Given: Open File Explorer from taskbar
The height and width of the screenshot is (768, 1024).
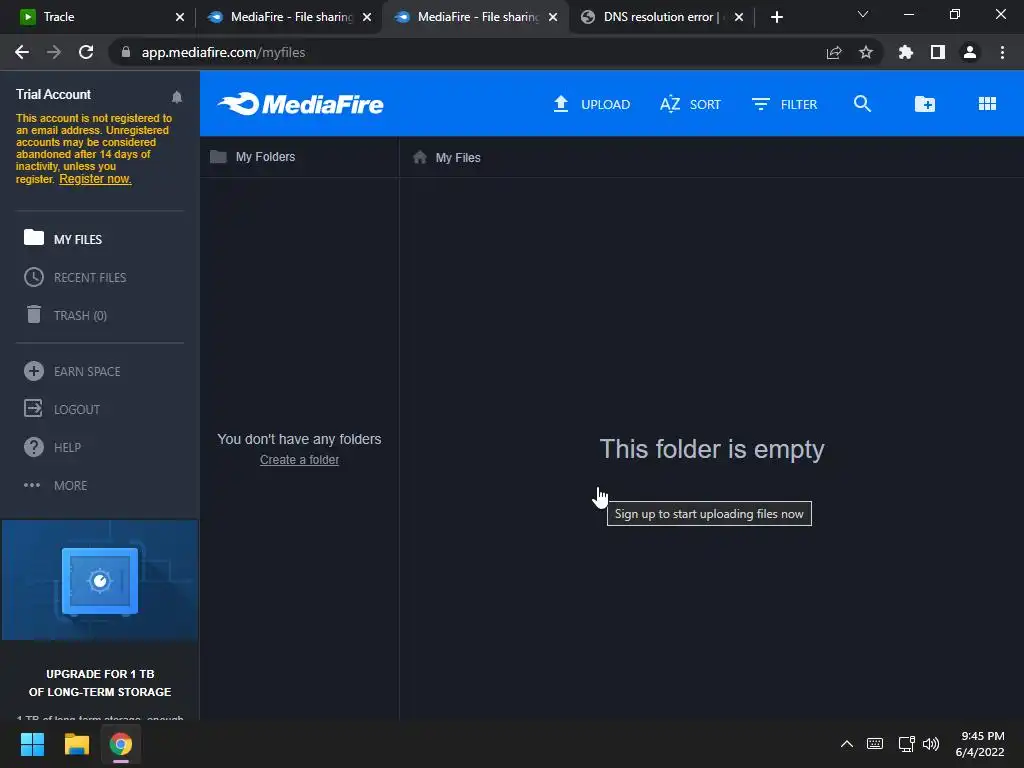Looking at the screenshot, I should (x=76, y=744).
